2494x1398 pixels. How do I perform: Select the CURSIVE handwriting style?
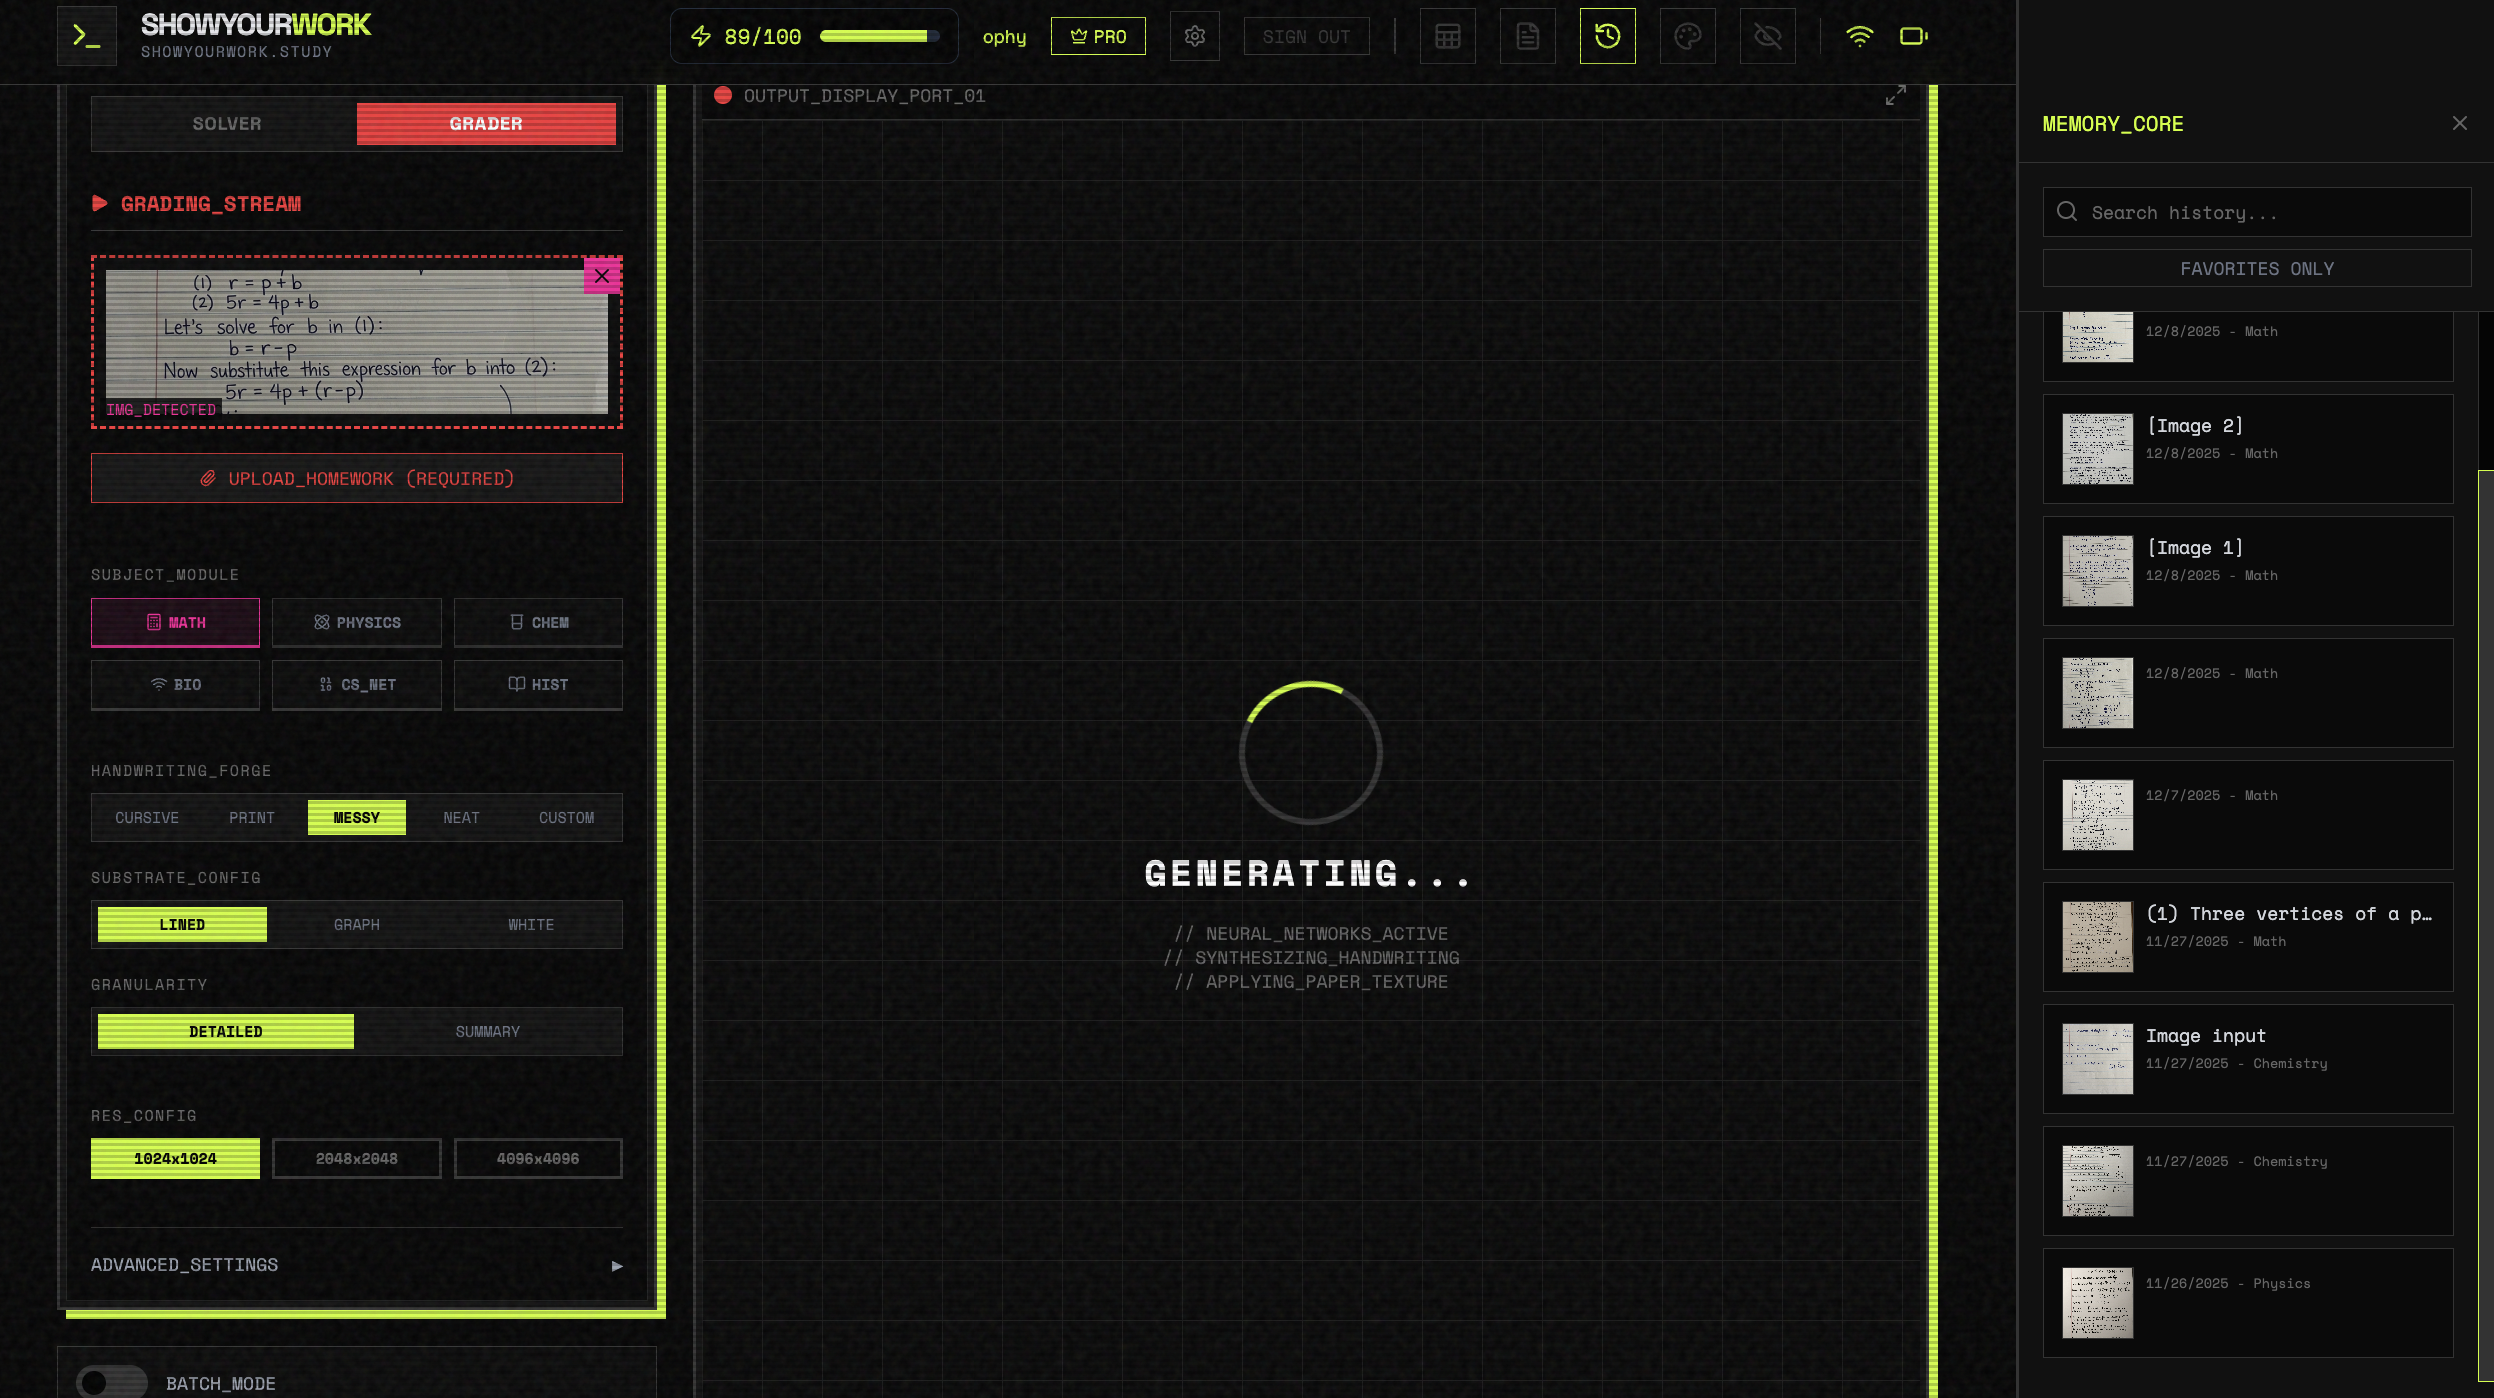[146, 817]
